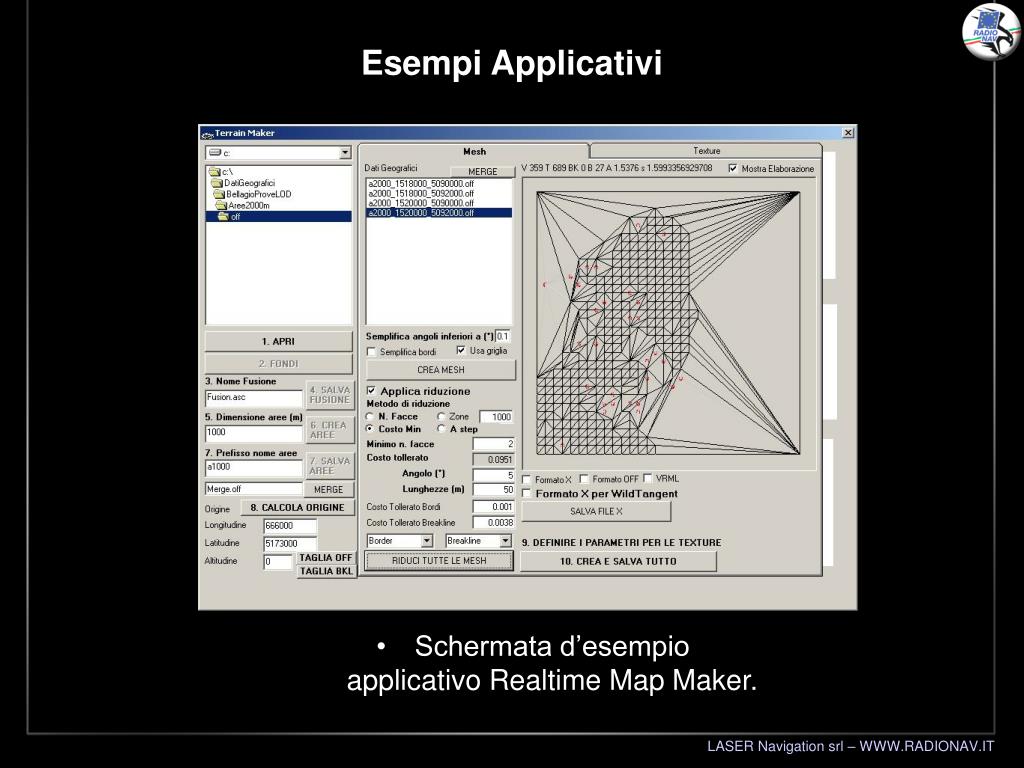Image resolution: width=1024 pixels, height=768 pixels.
Task: Click the 10. CREA E SALVA TUTTO button
Action: coord(618,562)
